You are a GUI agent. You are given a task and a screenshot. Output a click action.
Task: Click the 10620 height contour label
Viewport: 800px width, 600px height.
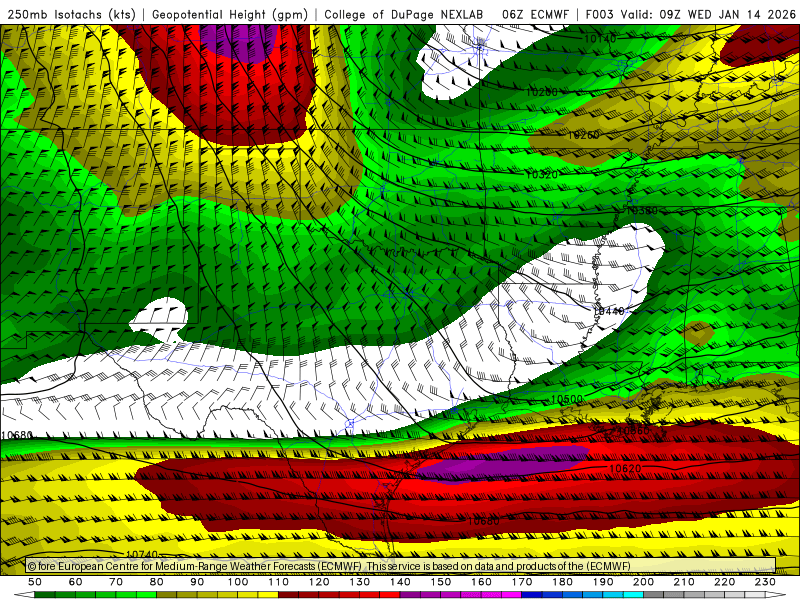pyautogui.click(x=625, y=468)
